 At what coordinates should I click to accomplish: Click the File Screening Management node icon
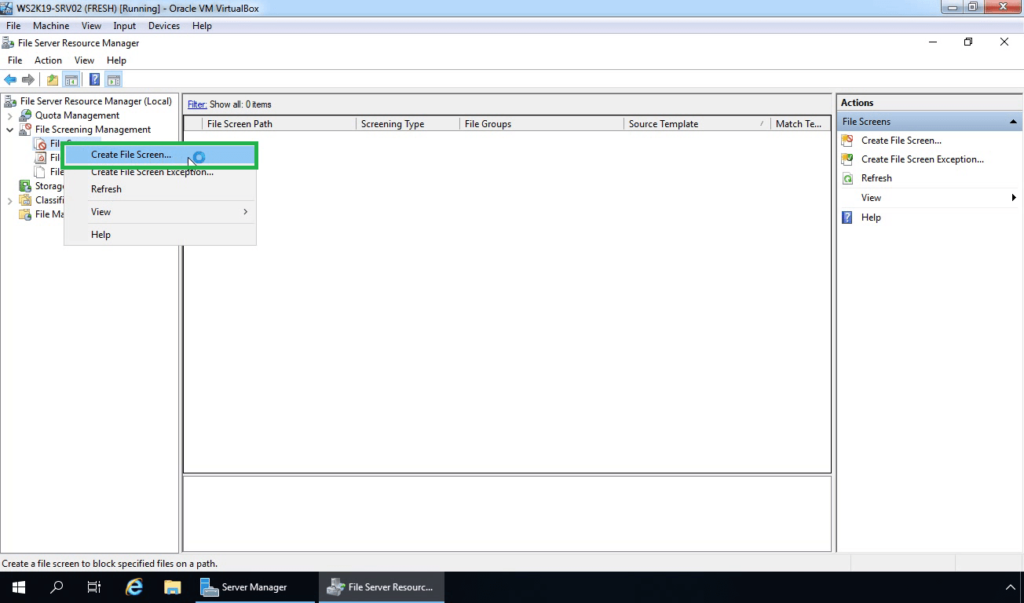tap(25, 129)
